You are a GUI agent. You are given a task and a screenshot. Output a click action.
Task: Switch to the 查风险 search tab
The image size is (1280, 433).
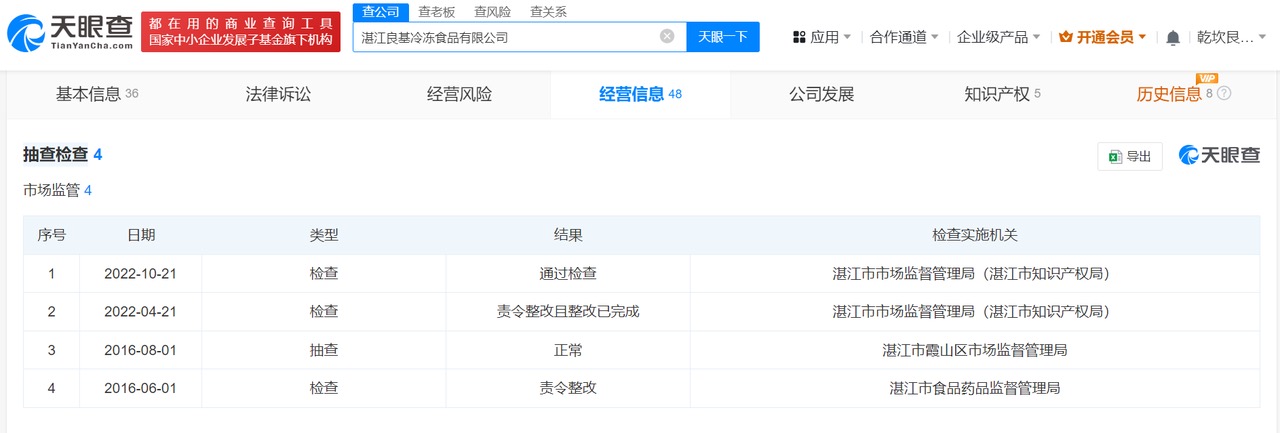(491, 12)
